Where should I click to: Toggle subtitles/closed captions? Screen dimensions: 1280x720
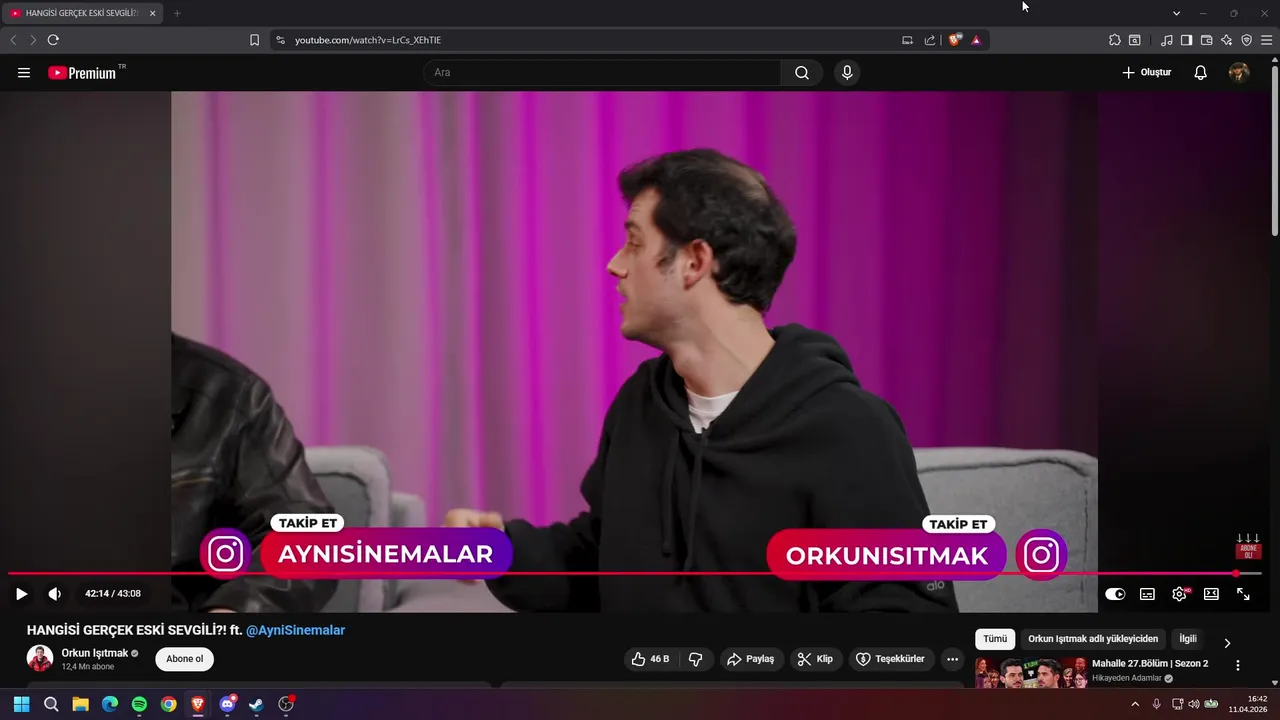click(x=1147, y=594)
